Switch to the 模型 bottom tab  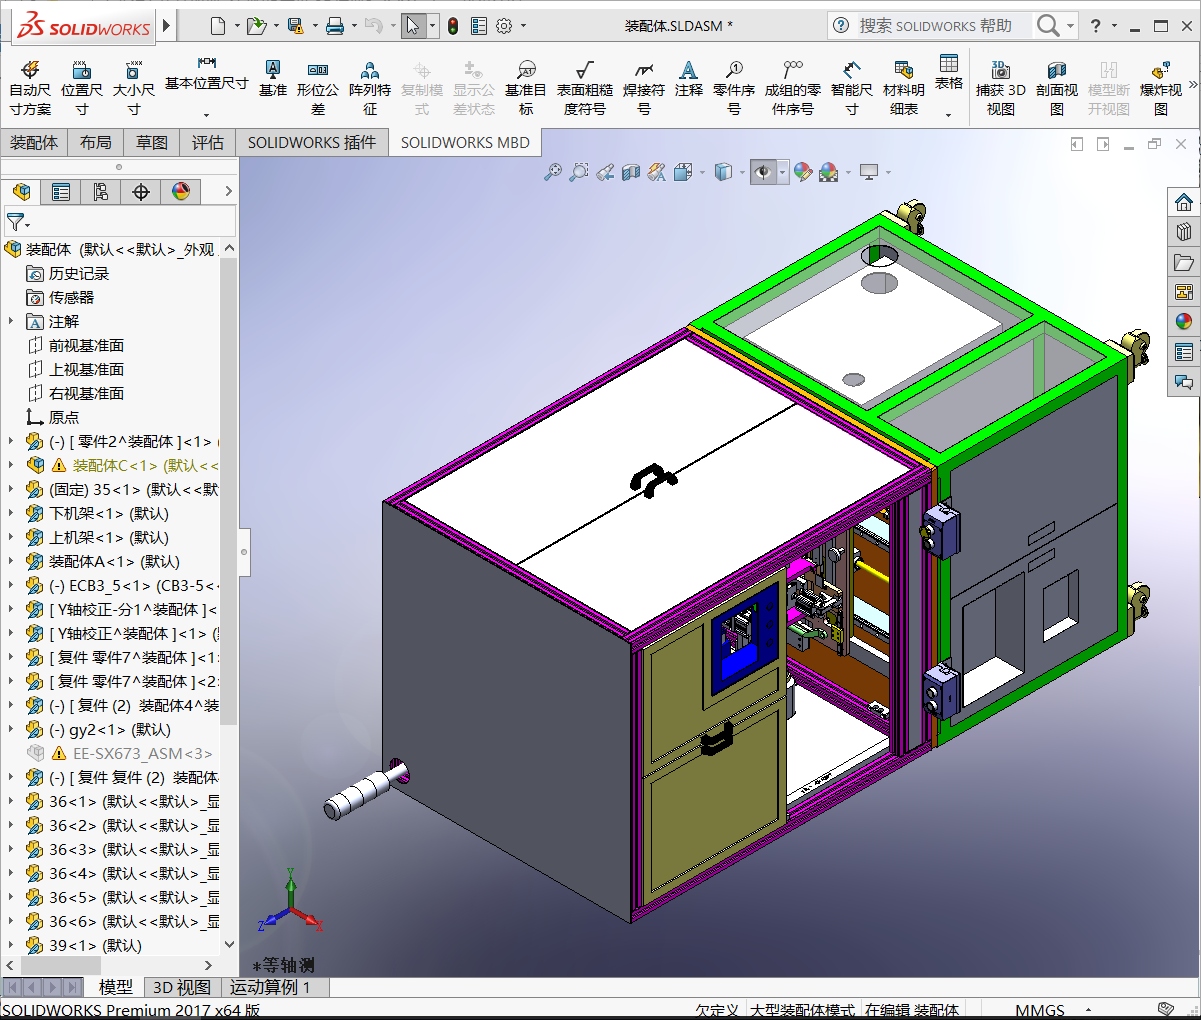click(115, 987)
